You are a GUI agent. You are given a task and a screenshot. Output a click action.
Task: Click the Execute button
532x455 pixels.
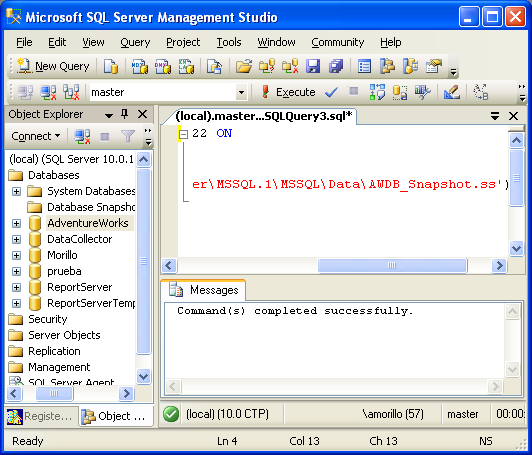click(x=288, y=92)
